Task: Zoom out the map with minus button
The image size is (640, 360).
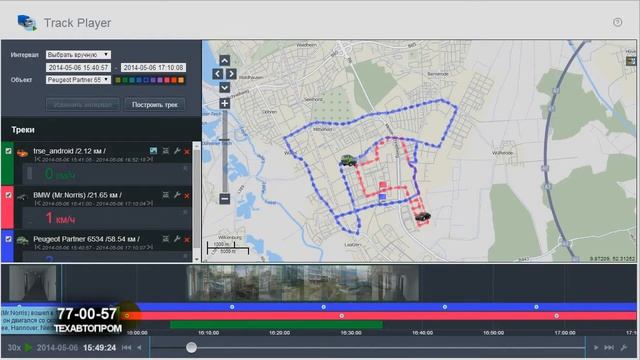Action: [224, 199]
